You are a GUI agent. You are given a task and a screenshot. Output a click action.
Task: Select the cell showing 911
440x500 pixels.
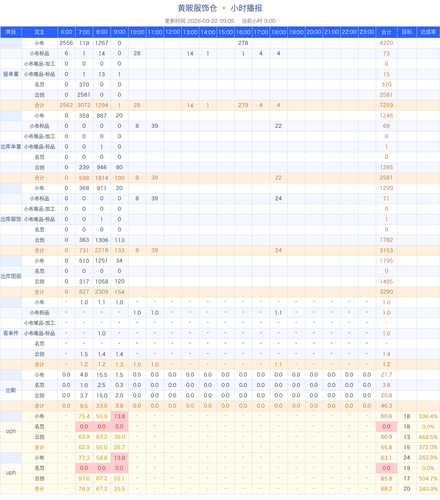tap(102, 188)
